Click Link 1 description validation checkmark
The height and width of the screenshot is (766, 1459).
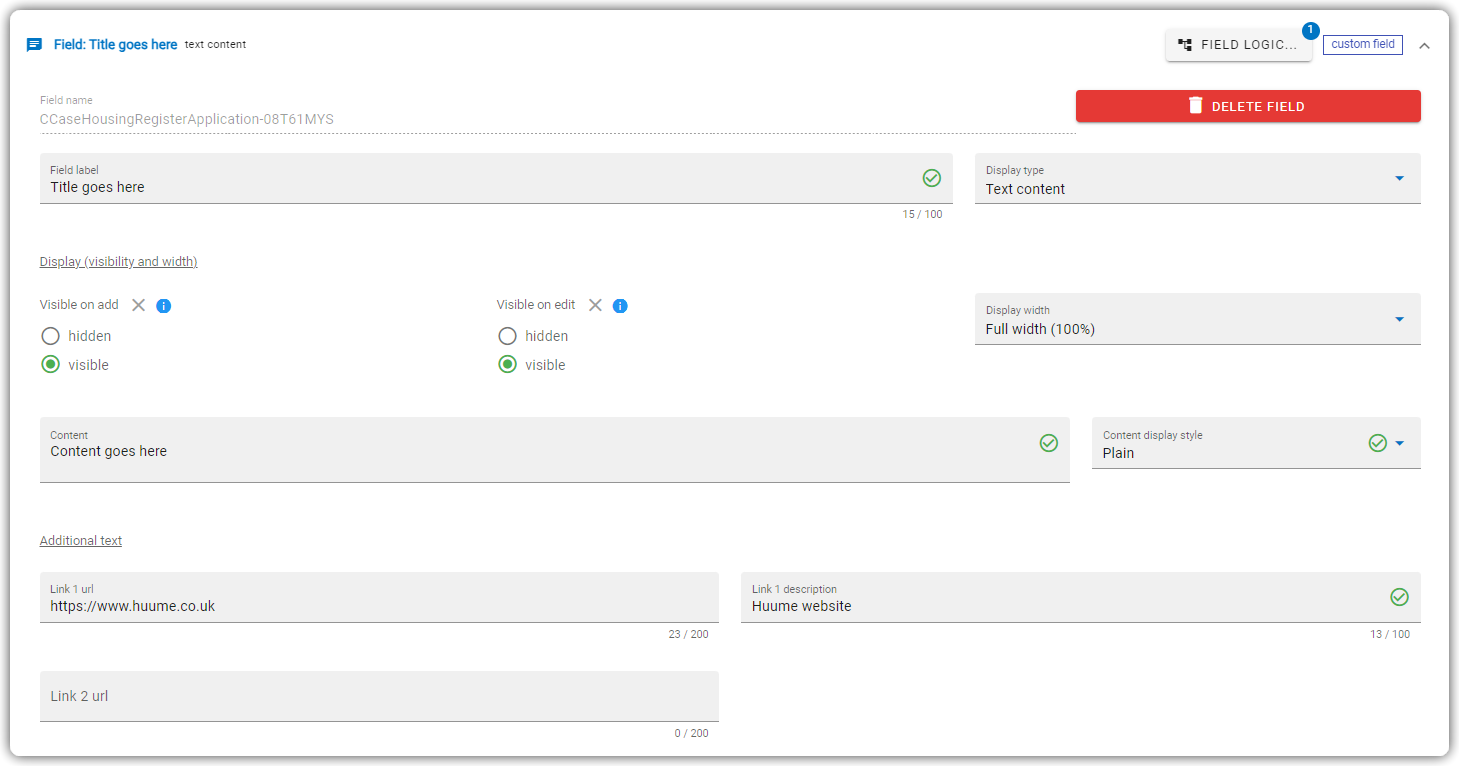pyautogui.click(x=1400, y=597)
